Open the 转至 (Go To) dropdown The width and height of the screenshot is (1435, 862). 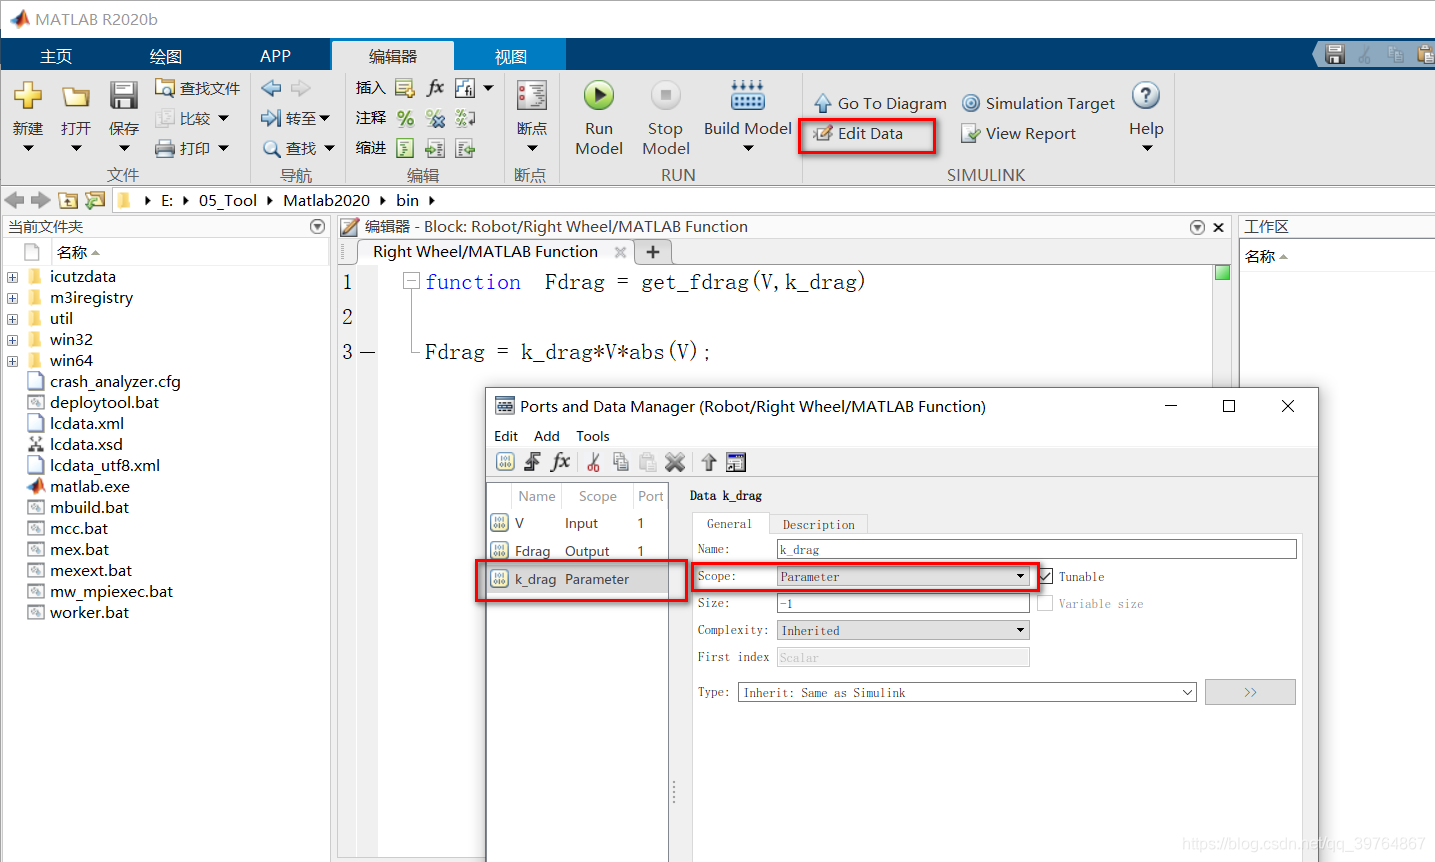point(324,118)
